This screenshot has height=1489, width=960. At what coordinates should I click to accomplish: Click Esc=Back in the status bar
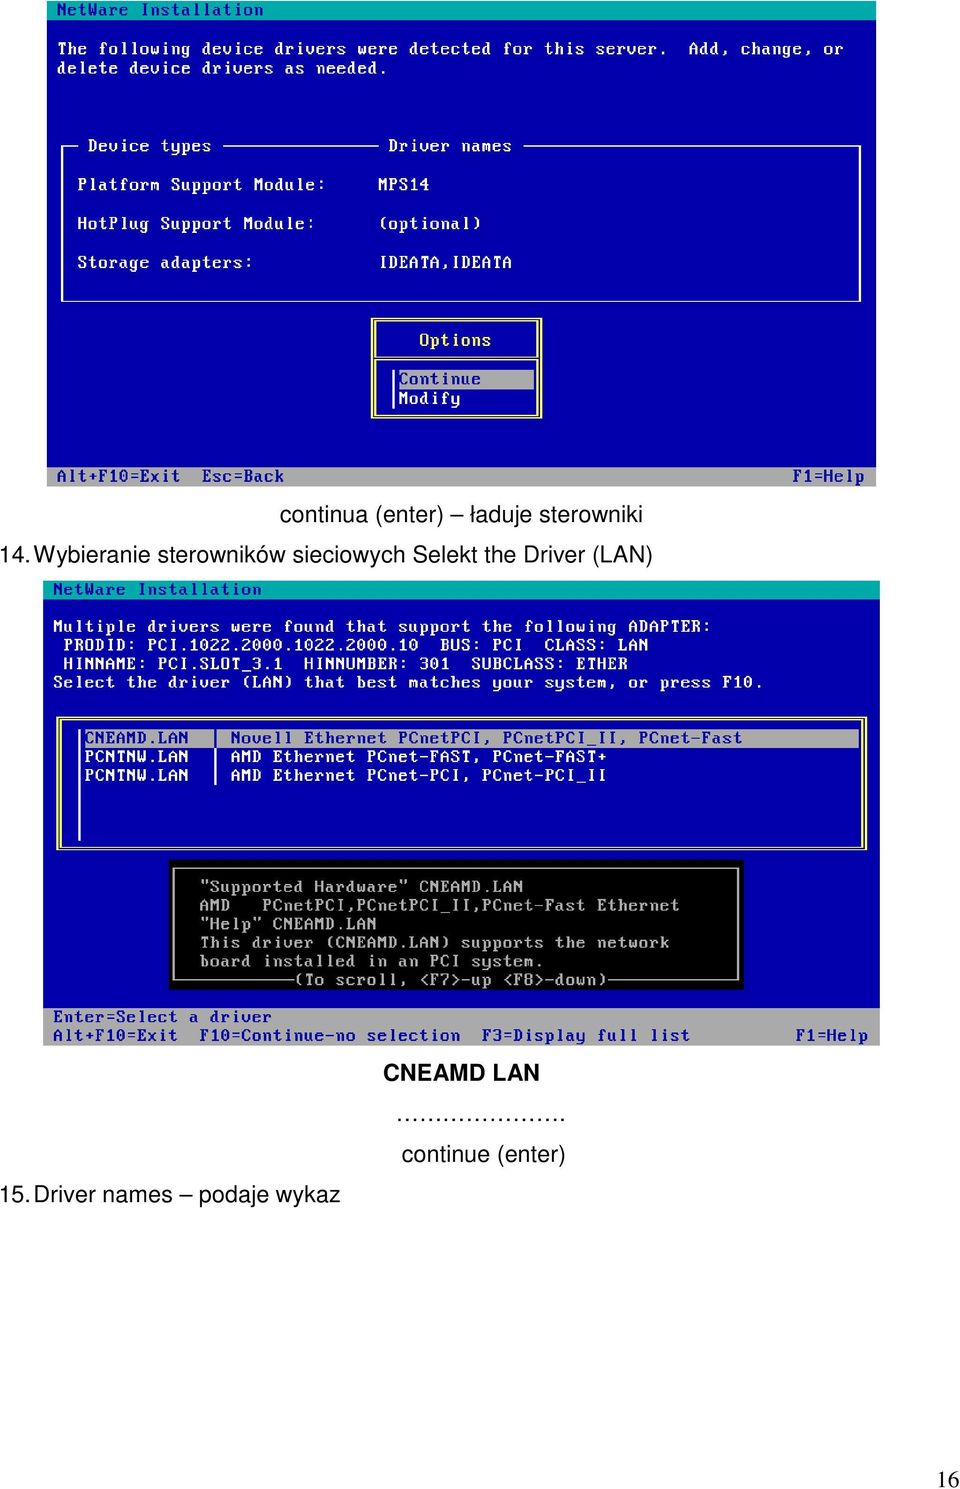[243, 476]
